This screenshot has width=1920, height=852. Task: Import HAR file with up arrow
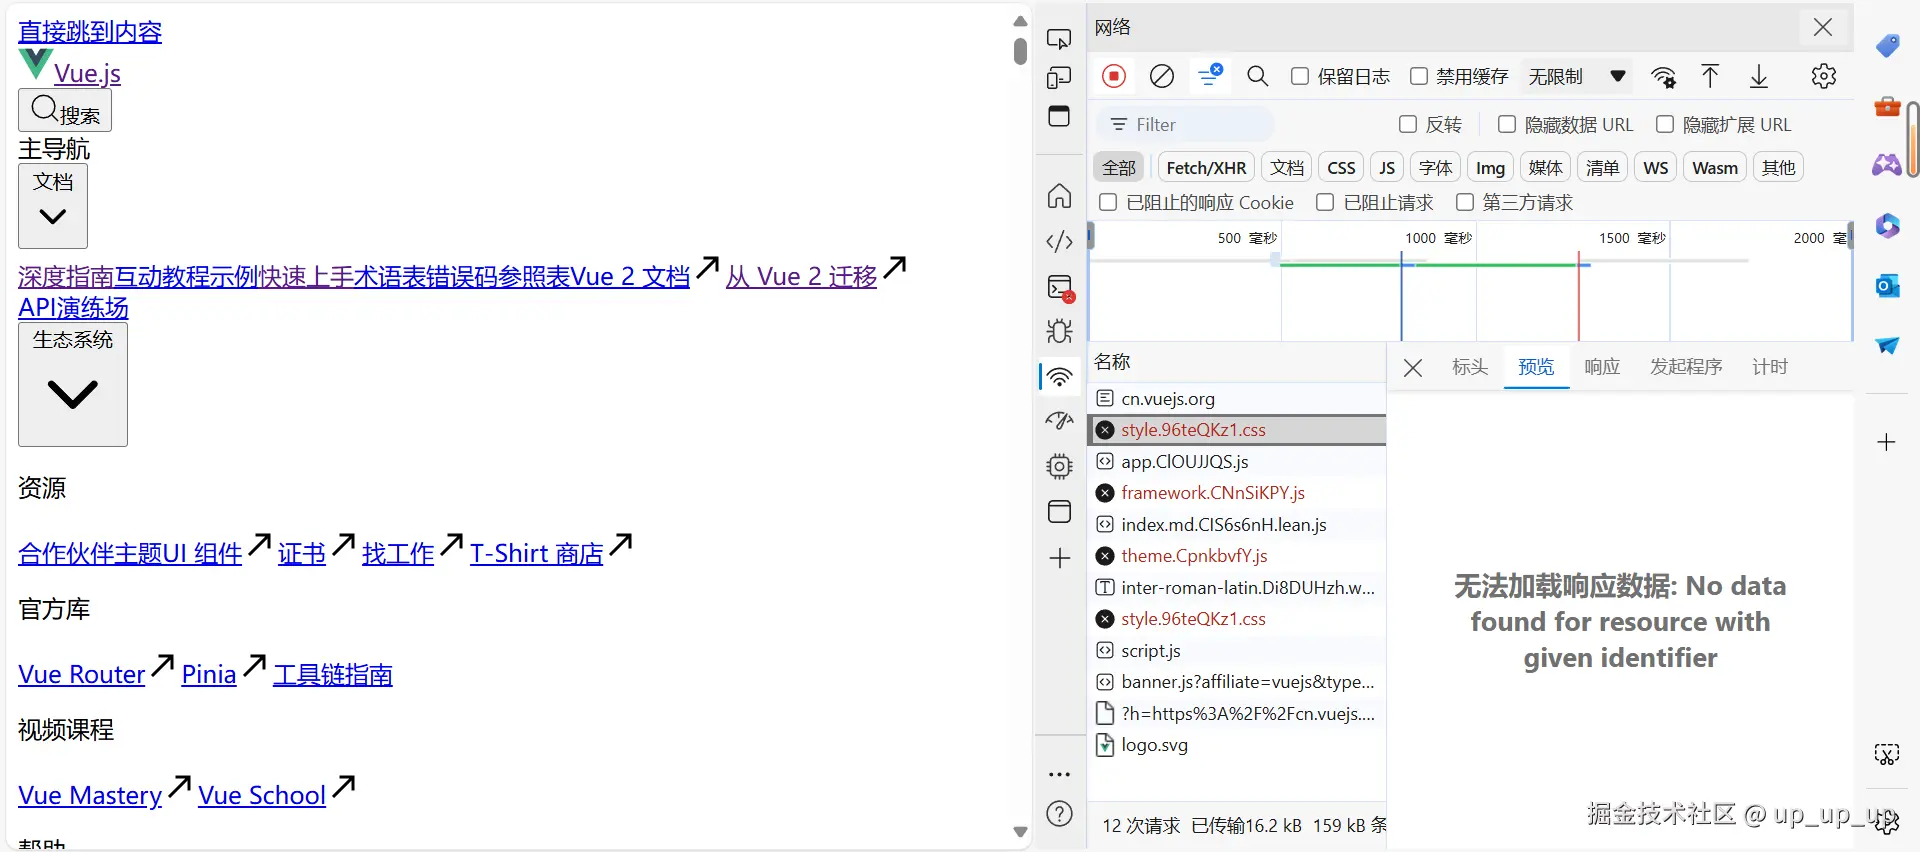[1710, 76]
